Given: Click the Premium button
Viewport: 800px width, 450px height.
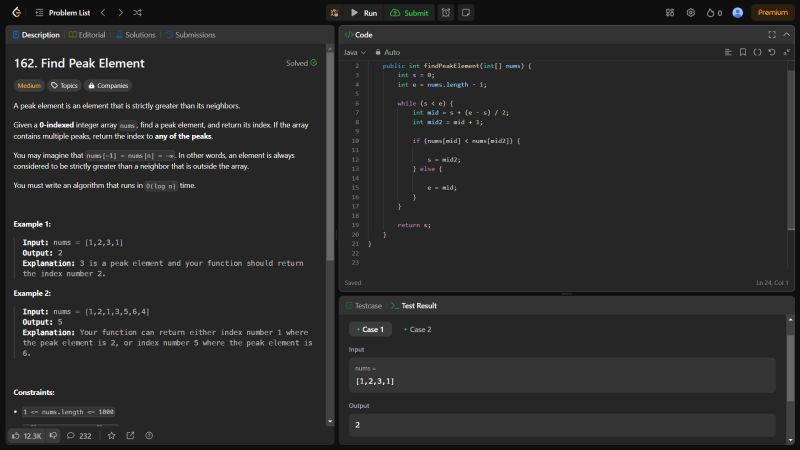Looking at the screenshot, I should click(772, 12).
